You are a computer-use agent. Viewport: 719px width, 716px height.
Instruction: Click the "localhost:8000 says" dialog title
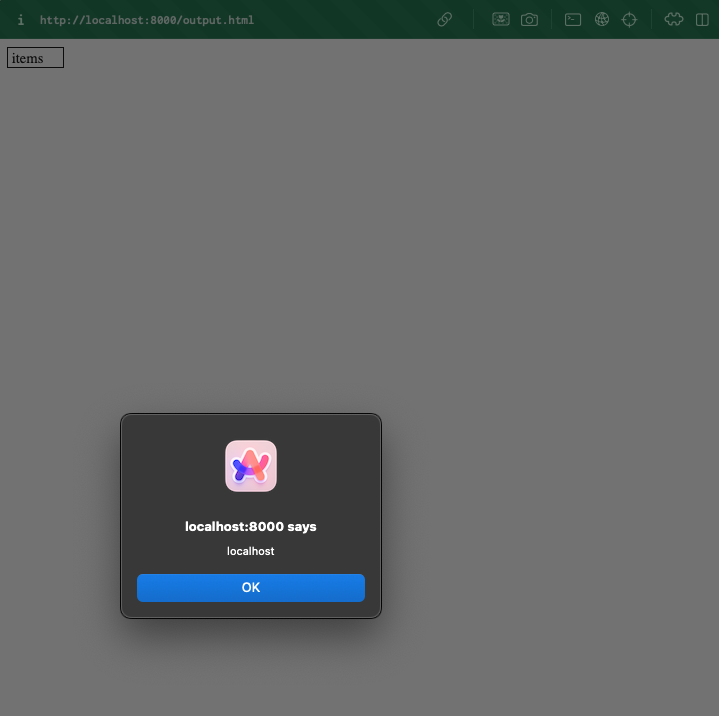pyautogui.click(x=251, y=527)
